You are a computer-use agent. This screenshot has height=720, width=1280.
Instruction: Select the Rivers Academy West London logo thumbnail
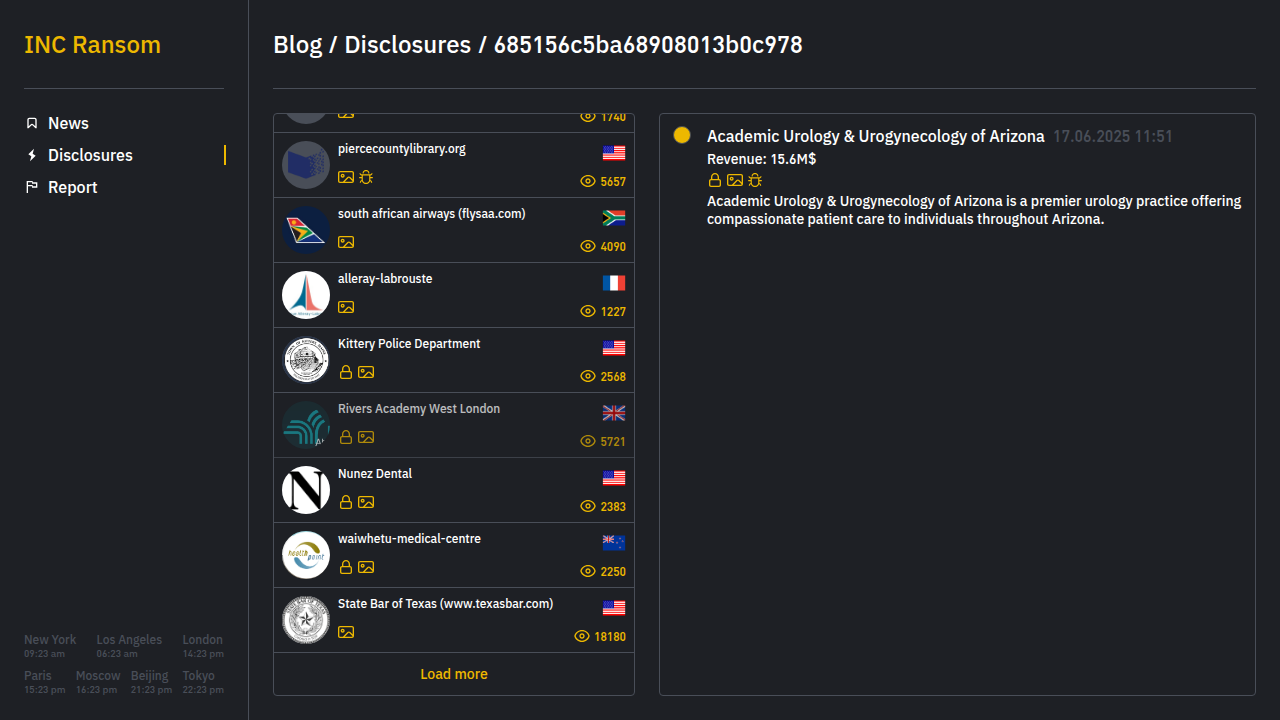tap(306, 425)
